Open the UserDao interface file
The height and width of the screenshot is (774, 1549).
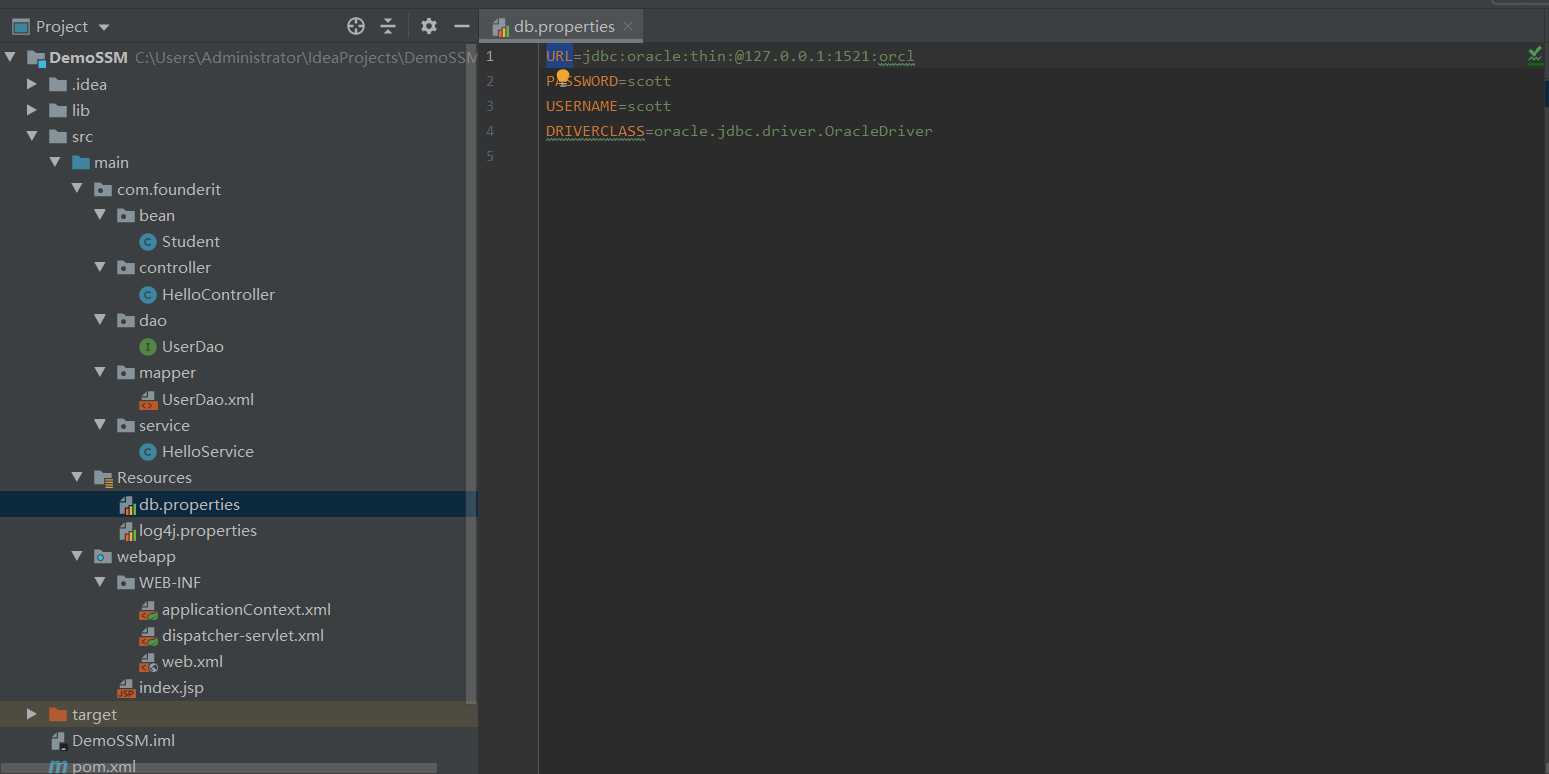[x=192, y=347]
